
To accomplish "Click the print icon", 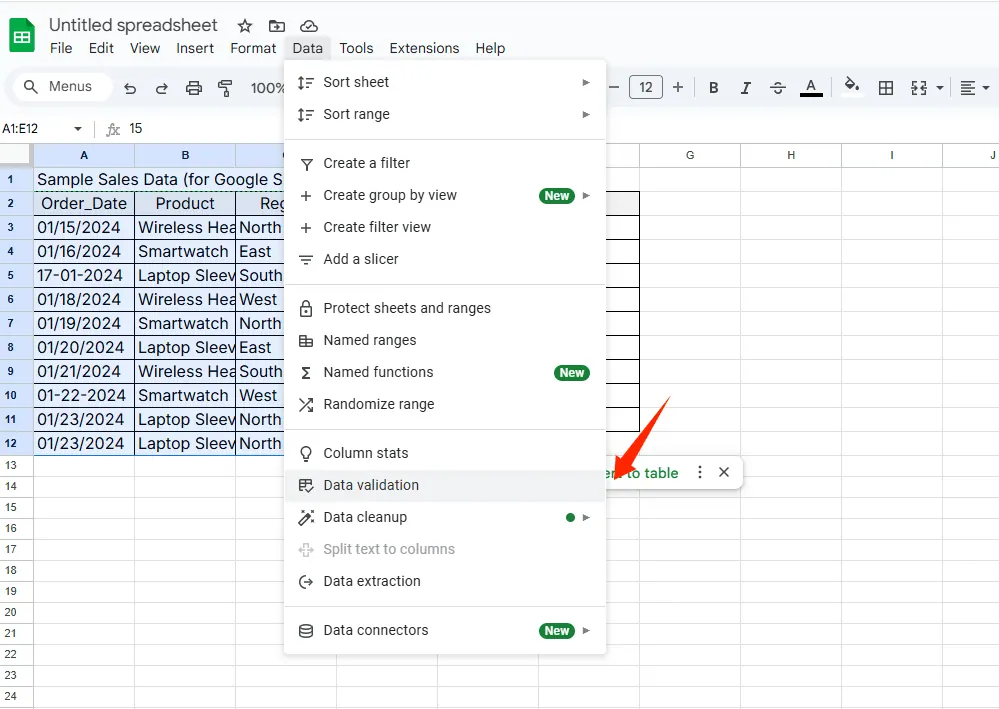I will (x=194, y=88).
